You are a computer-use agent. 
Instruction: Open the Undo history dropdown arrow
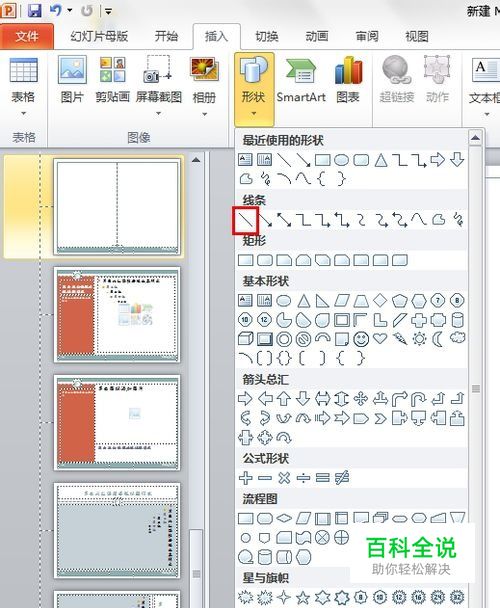pos(70,10)
